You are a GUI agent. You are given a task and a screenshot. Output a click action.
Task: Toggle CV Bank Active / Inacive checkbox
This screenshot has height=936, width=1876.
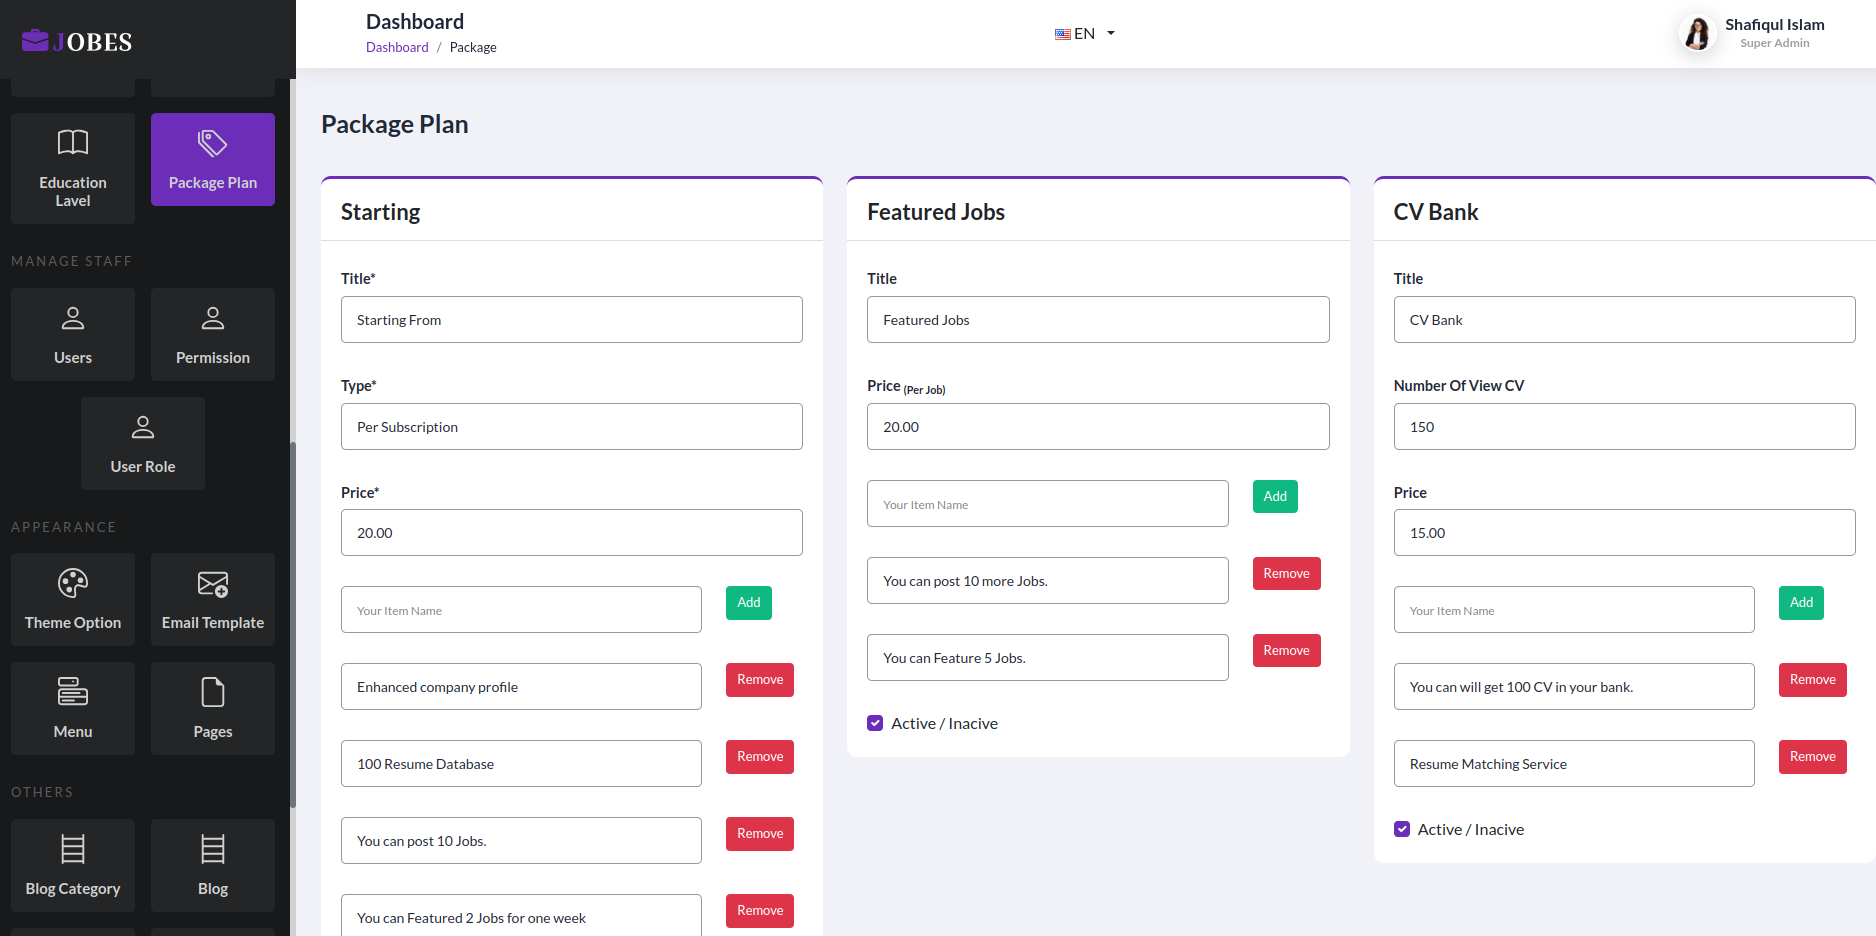pyautogui.click(x=1402, y=829)
